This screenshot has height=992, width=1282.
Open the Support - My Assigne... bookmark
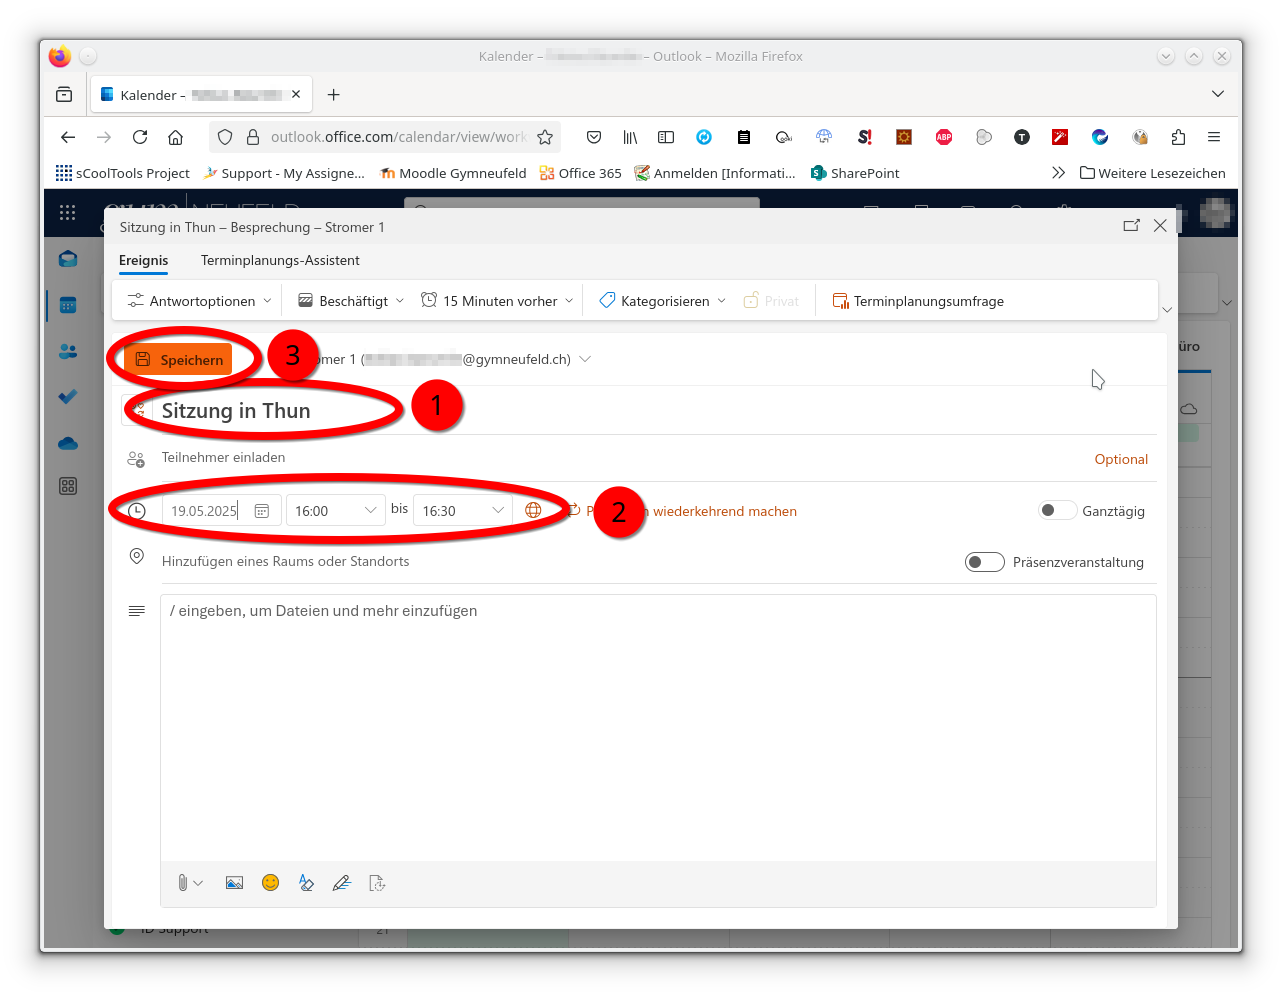click(x=283, y=173)
